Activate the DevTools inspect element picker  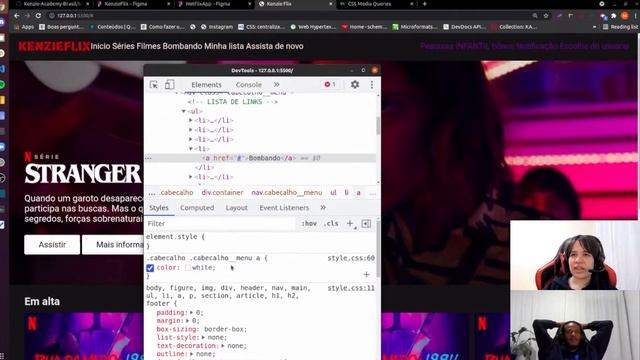pyautogui.click(x=153, y=84)
